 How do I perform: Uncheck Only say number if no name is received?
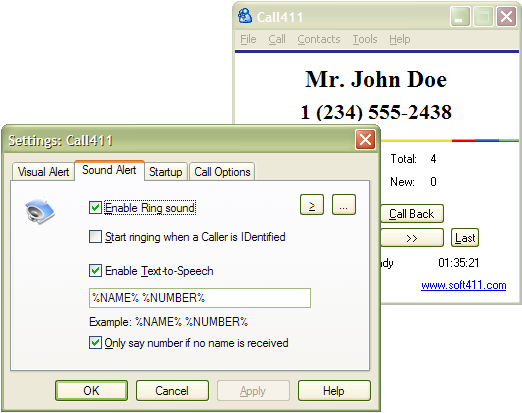click(95, 343)
